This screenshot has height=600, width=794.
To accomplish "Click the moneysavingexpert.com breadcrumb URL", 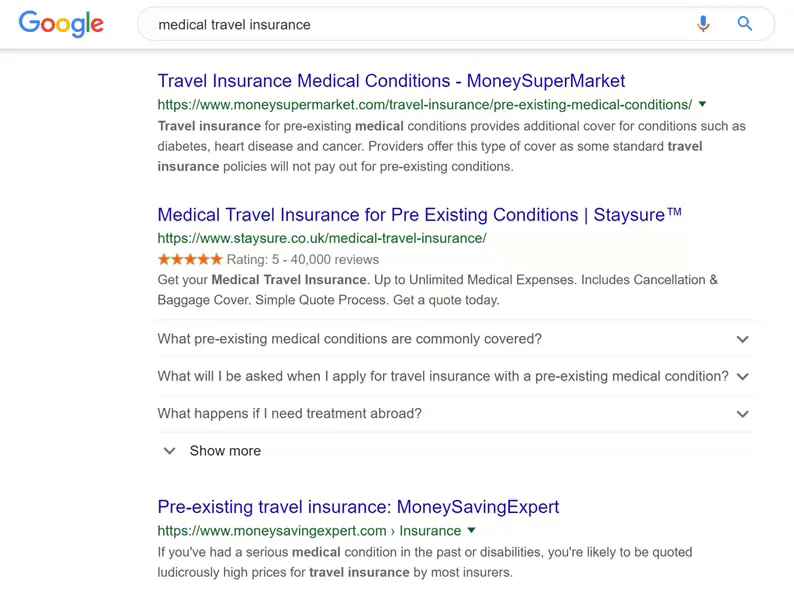I will point(309,531).
